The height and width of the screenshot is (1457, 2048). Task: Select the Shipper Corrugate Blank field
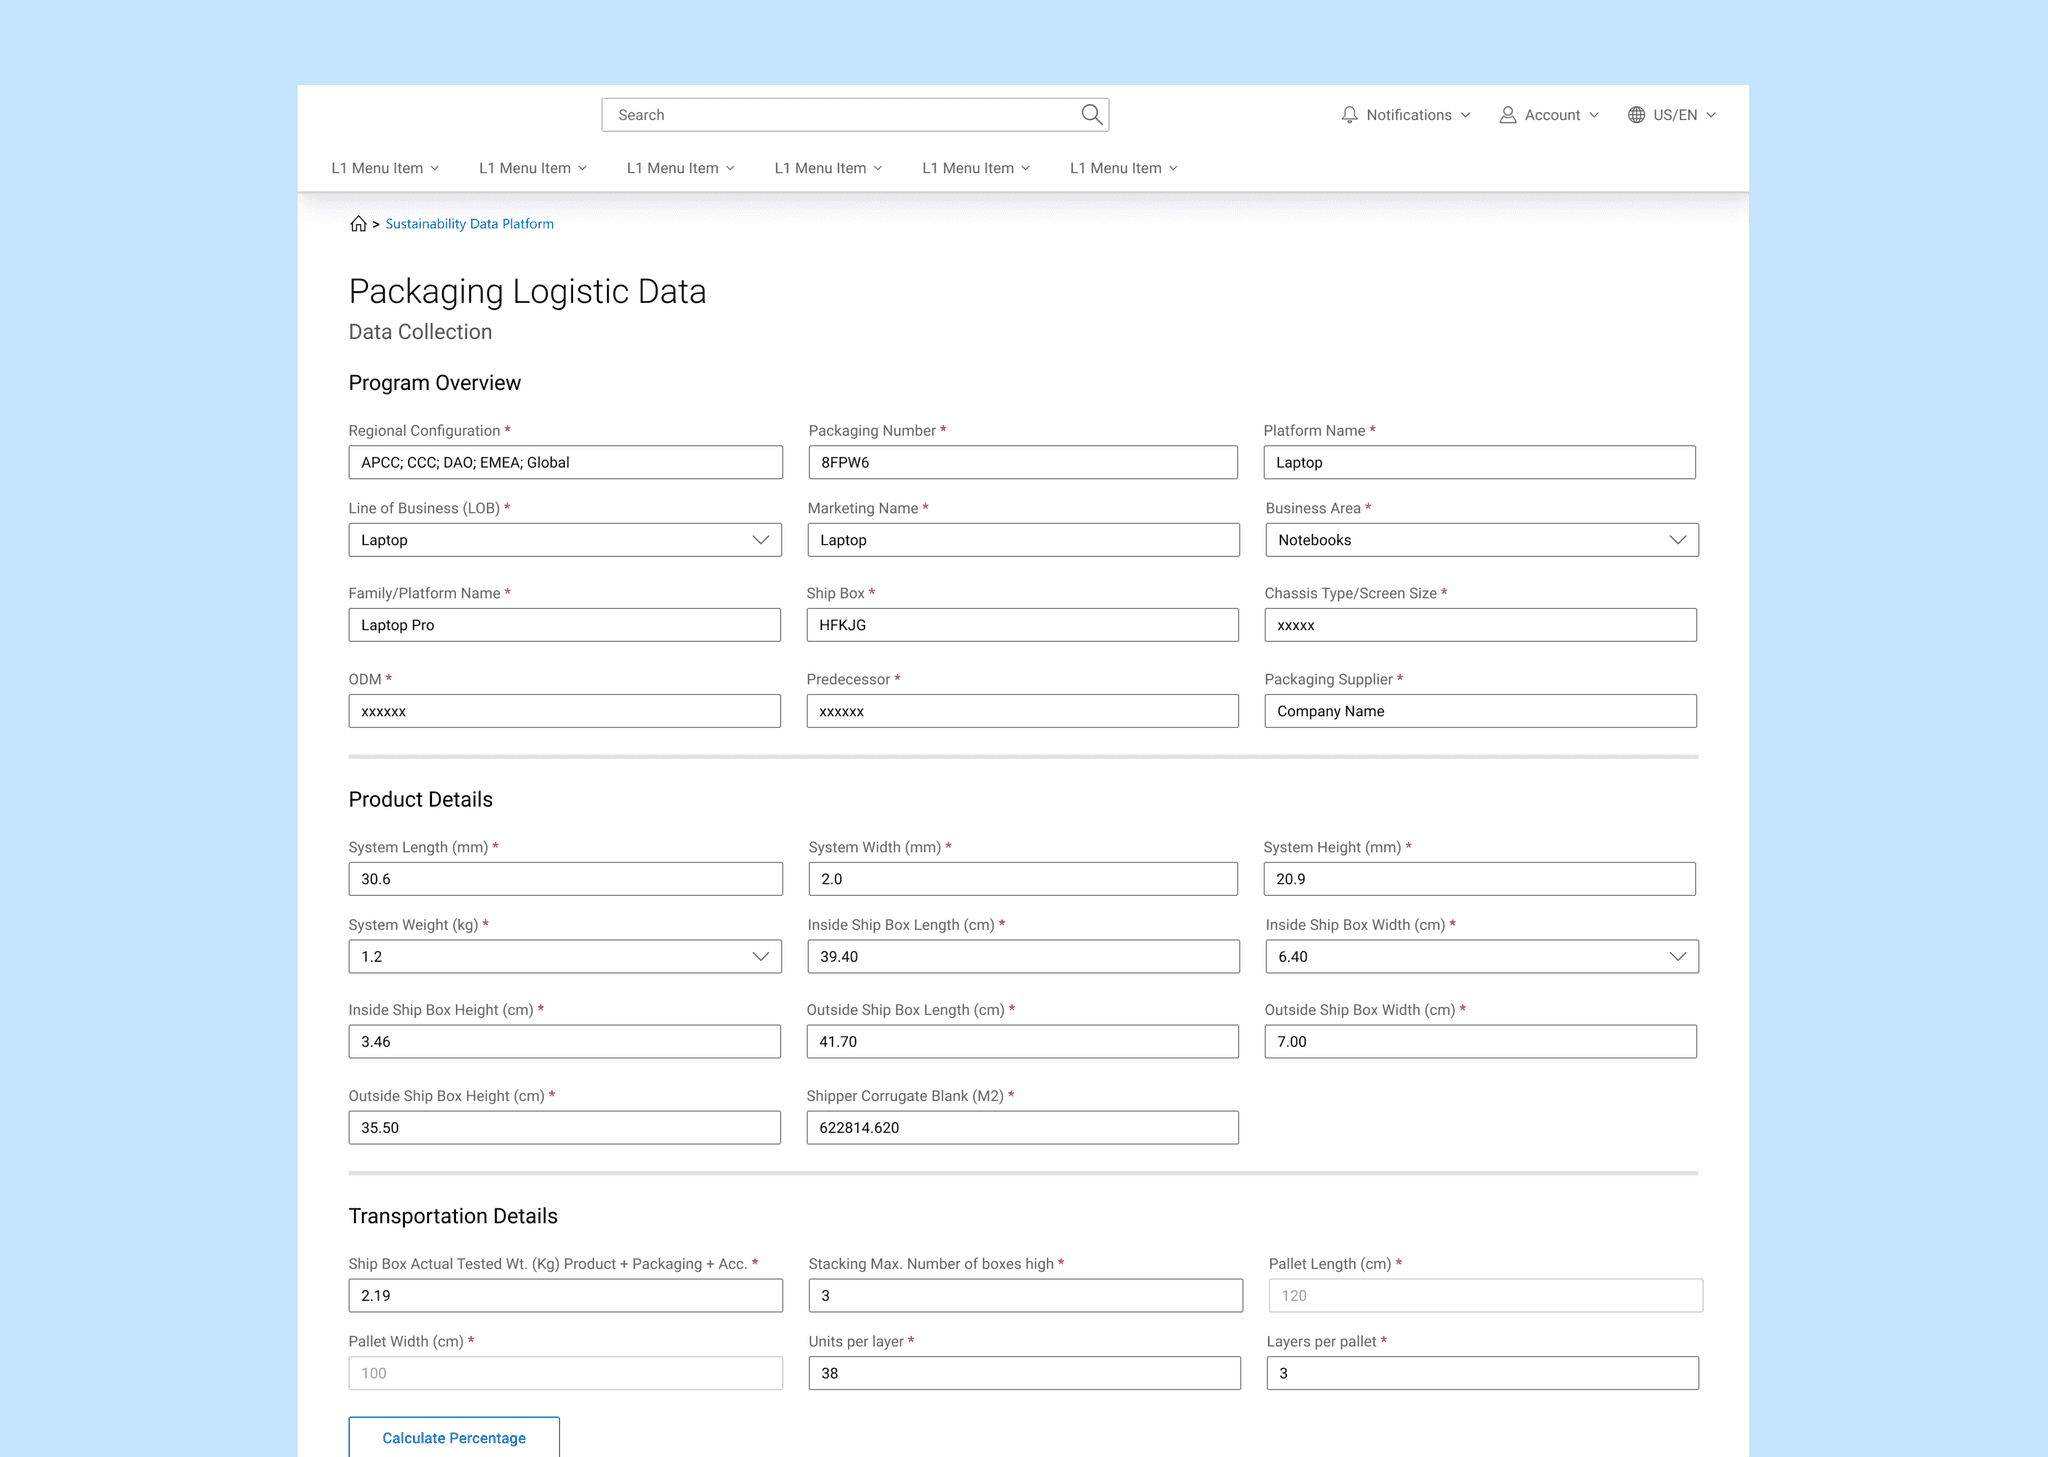click(x=1022, y=1128)
